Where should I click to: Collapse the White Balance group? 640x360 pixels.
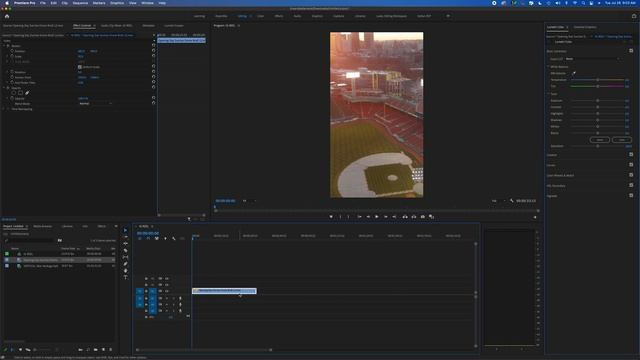pyautogui.click(x=549, y=67)
